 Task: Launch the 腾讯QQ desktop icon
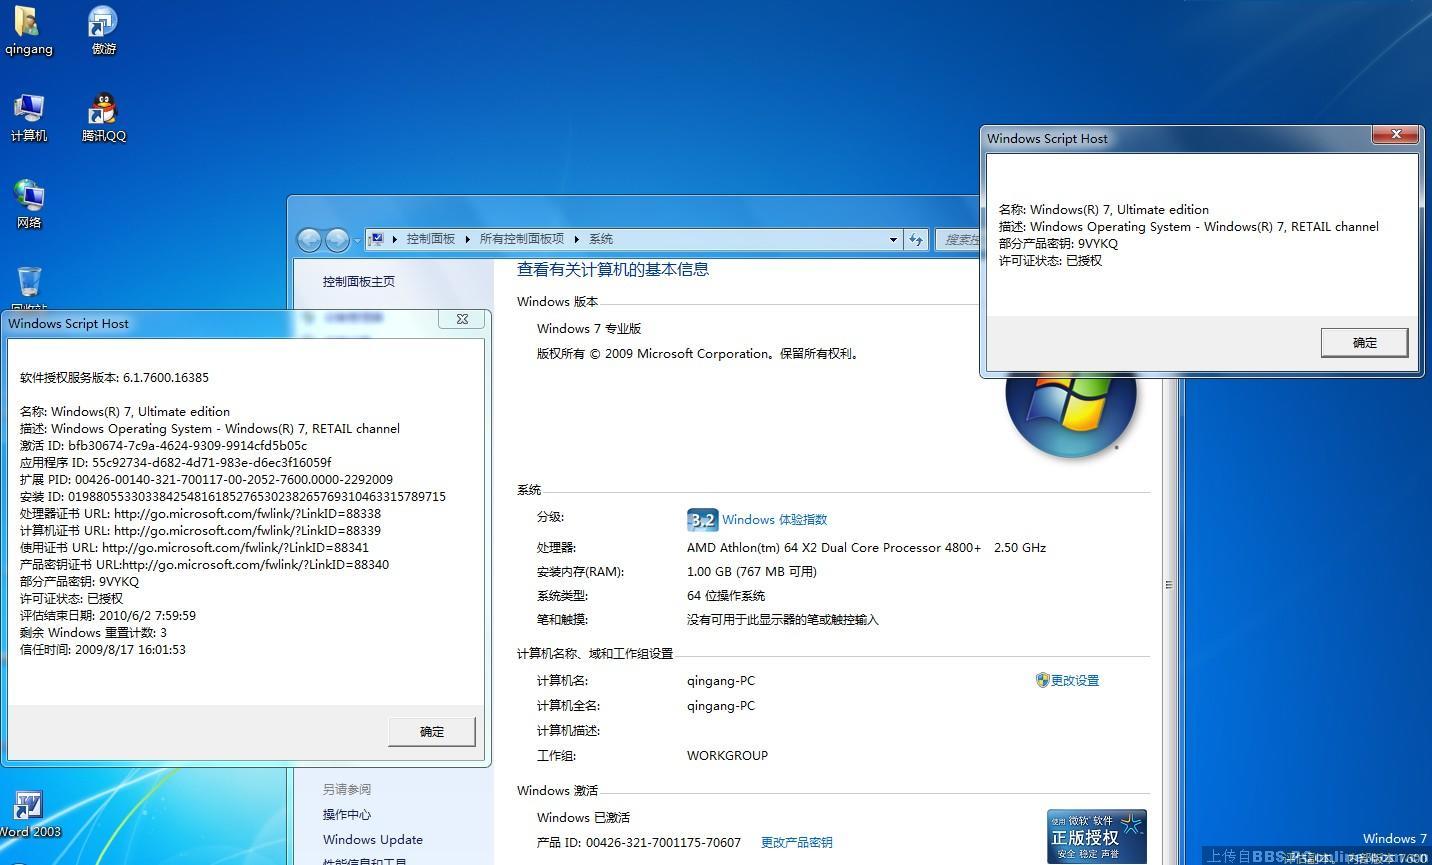(103, 118)
